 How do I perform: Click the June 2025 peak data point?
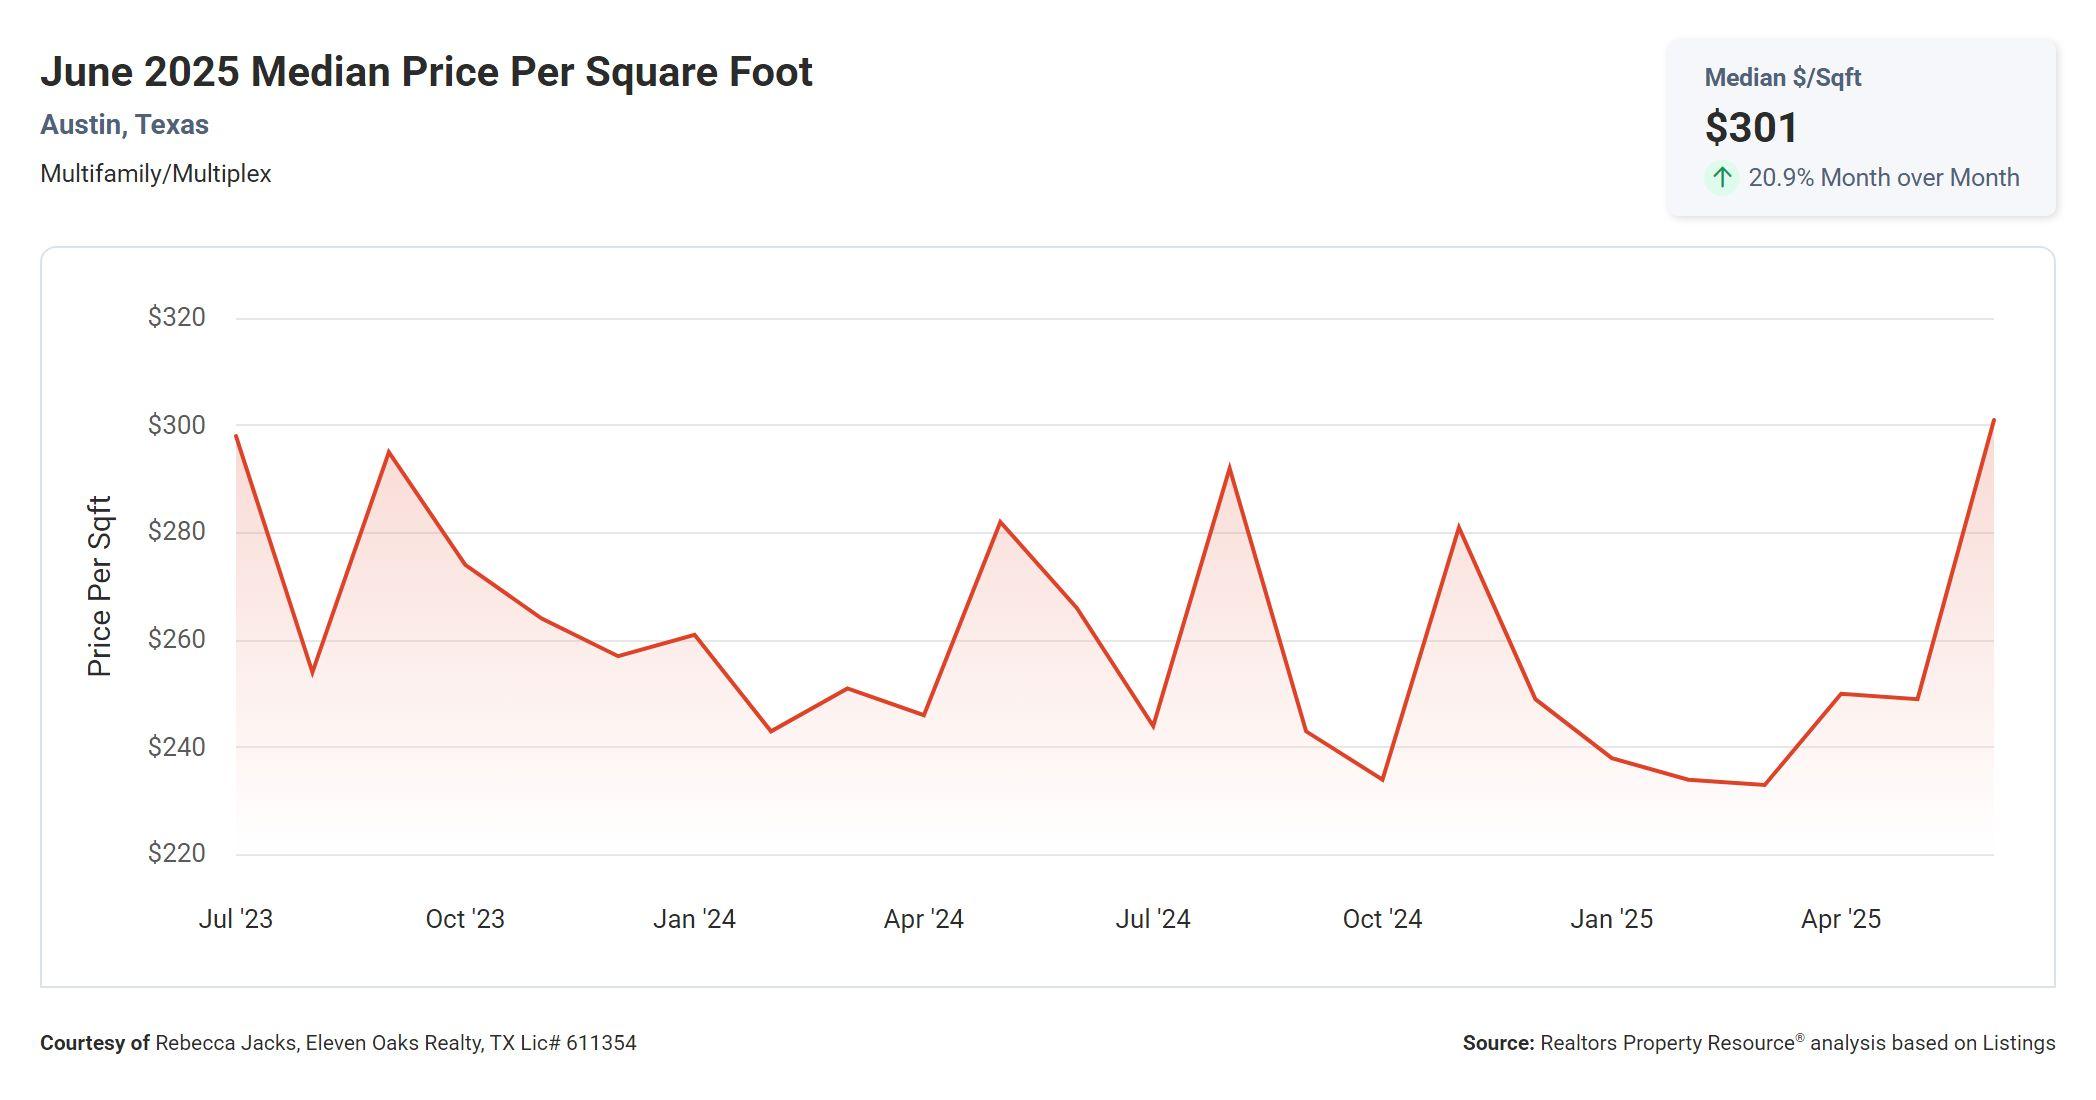(1993, 420)
